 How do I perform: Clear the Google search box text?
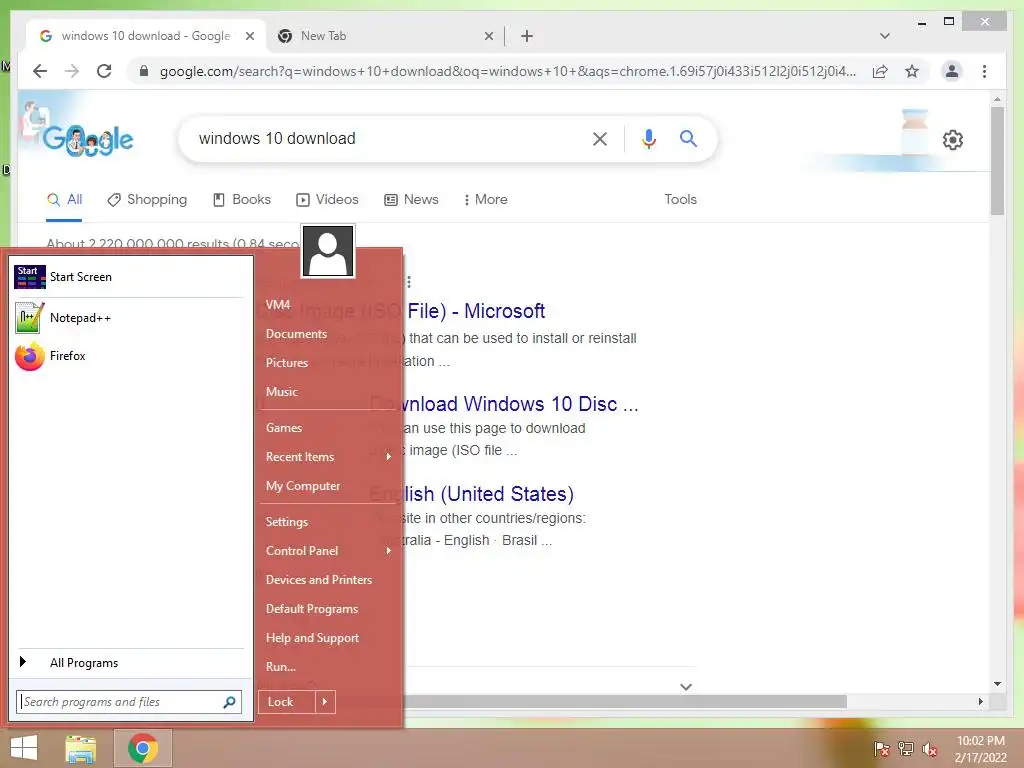(600, 138)
